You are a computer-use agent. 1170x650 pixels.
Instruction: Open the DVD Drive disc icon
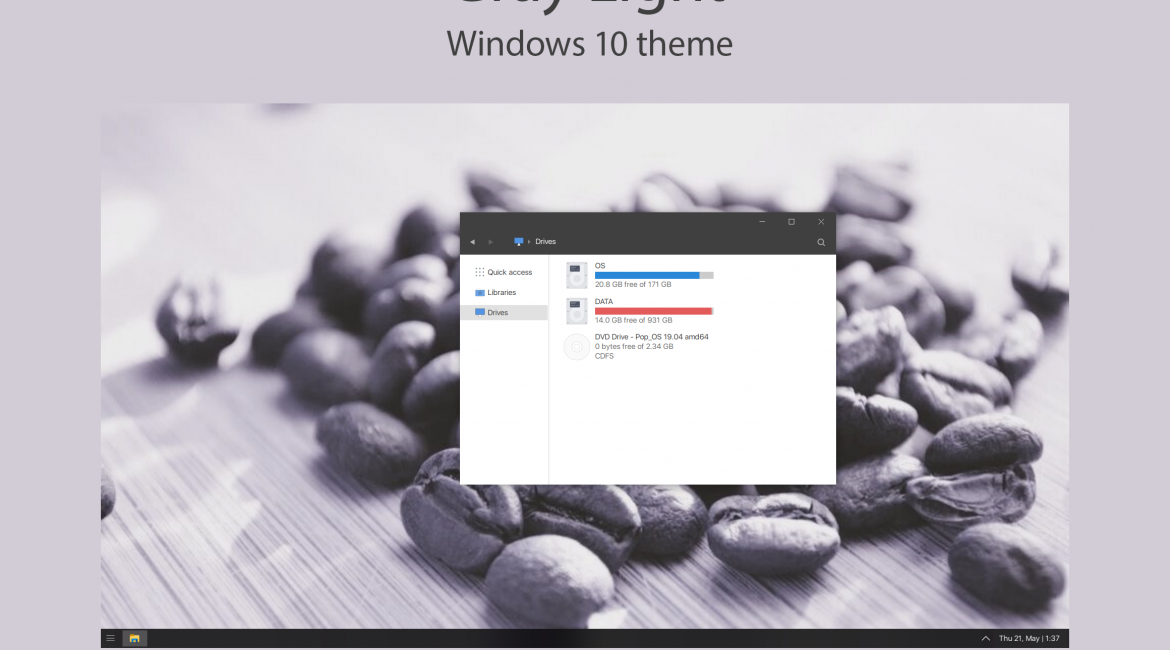click(576, 347)
